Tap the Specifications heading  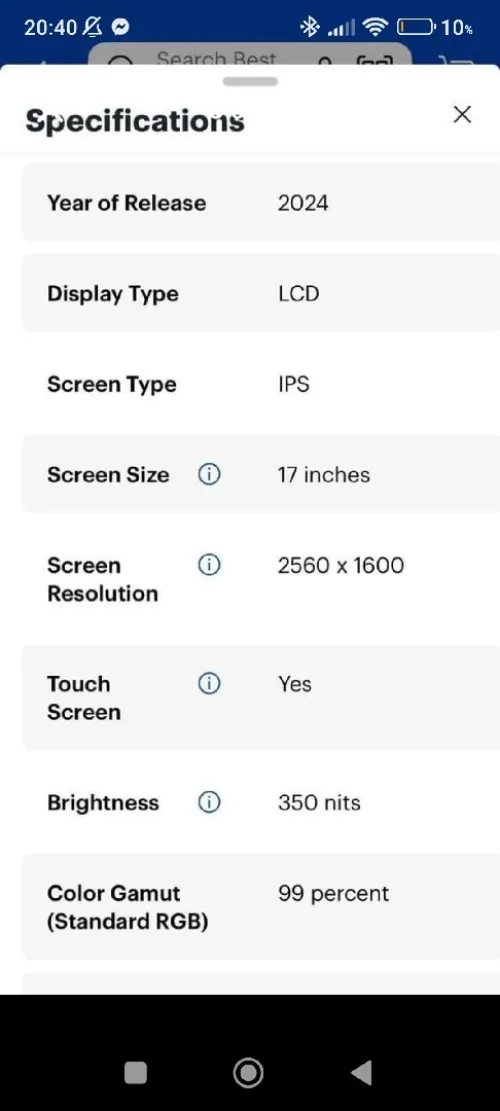tap(135, 122)
